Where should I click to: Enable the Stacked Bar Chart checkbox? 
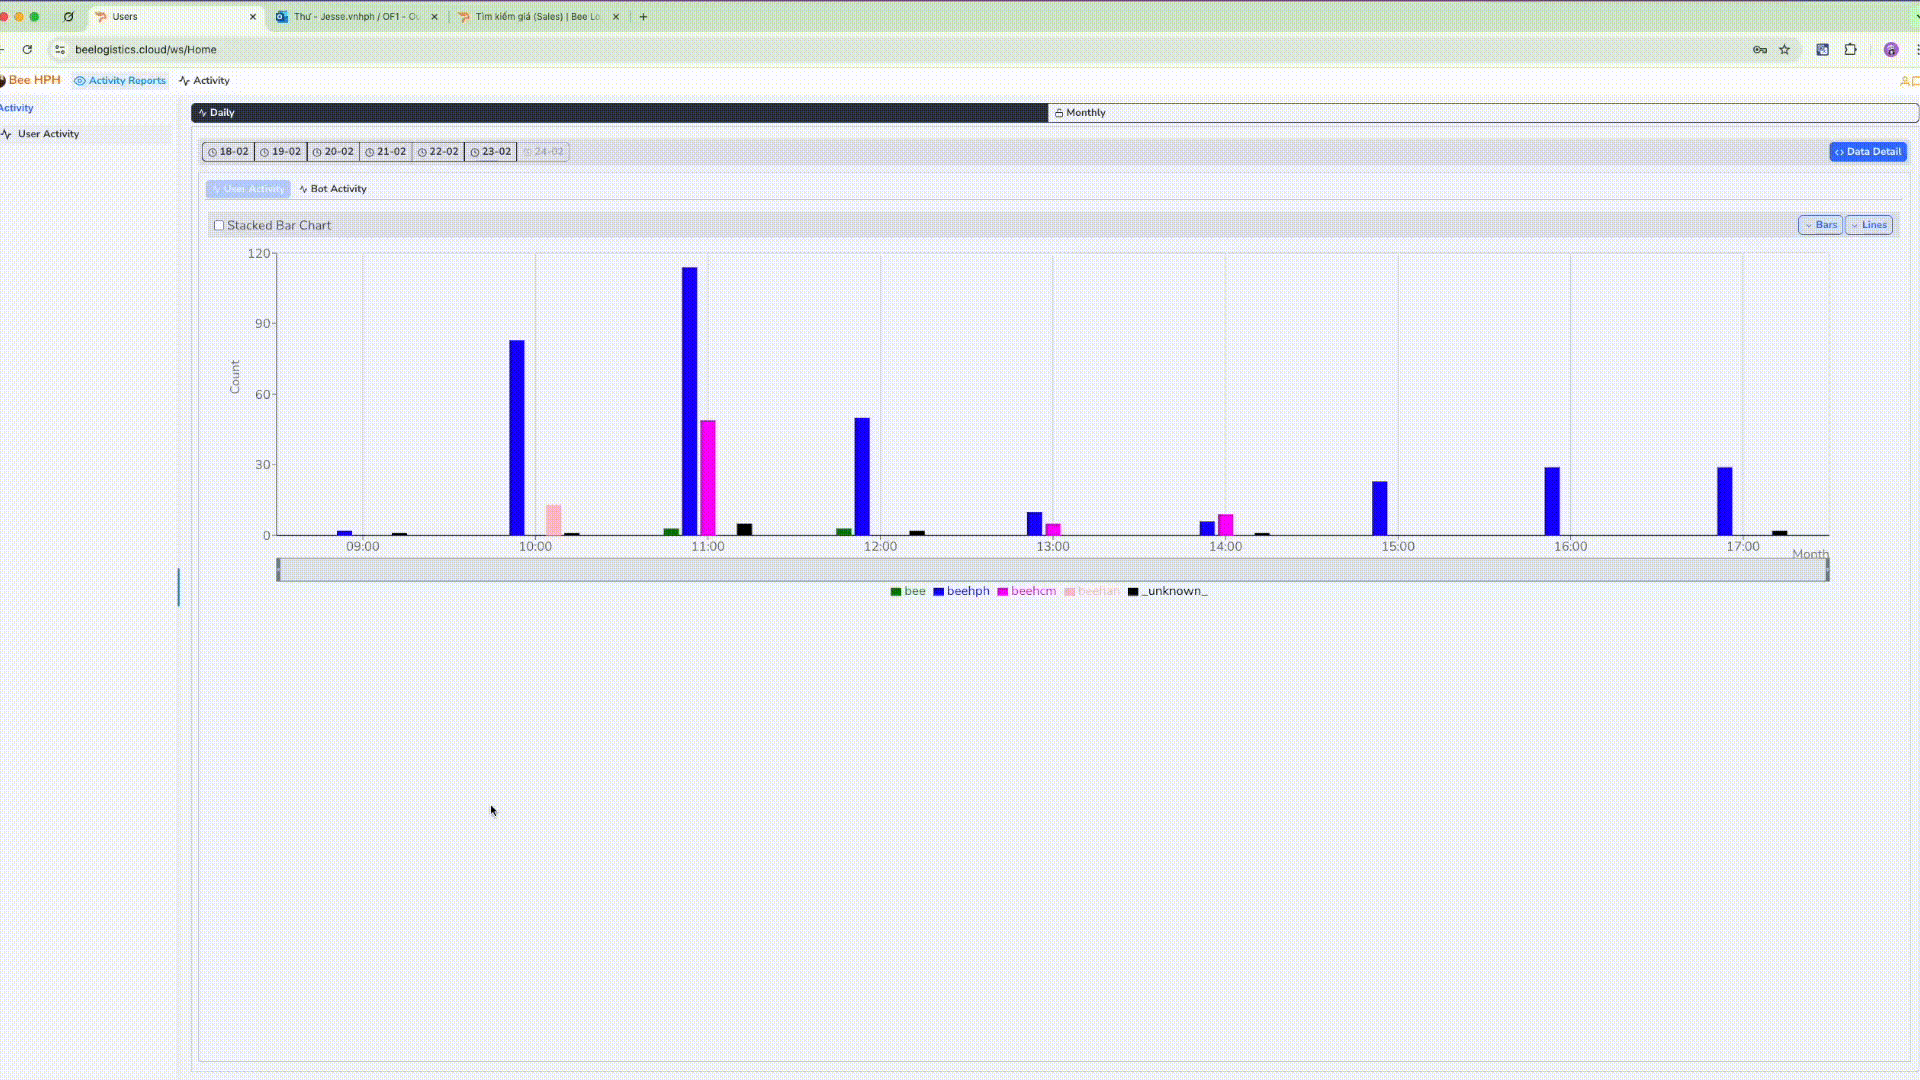219,225
